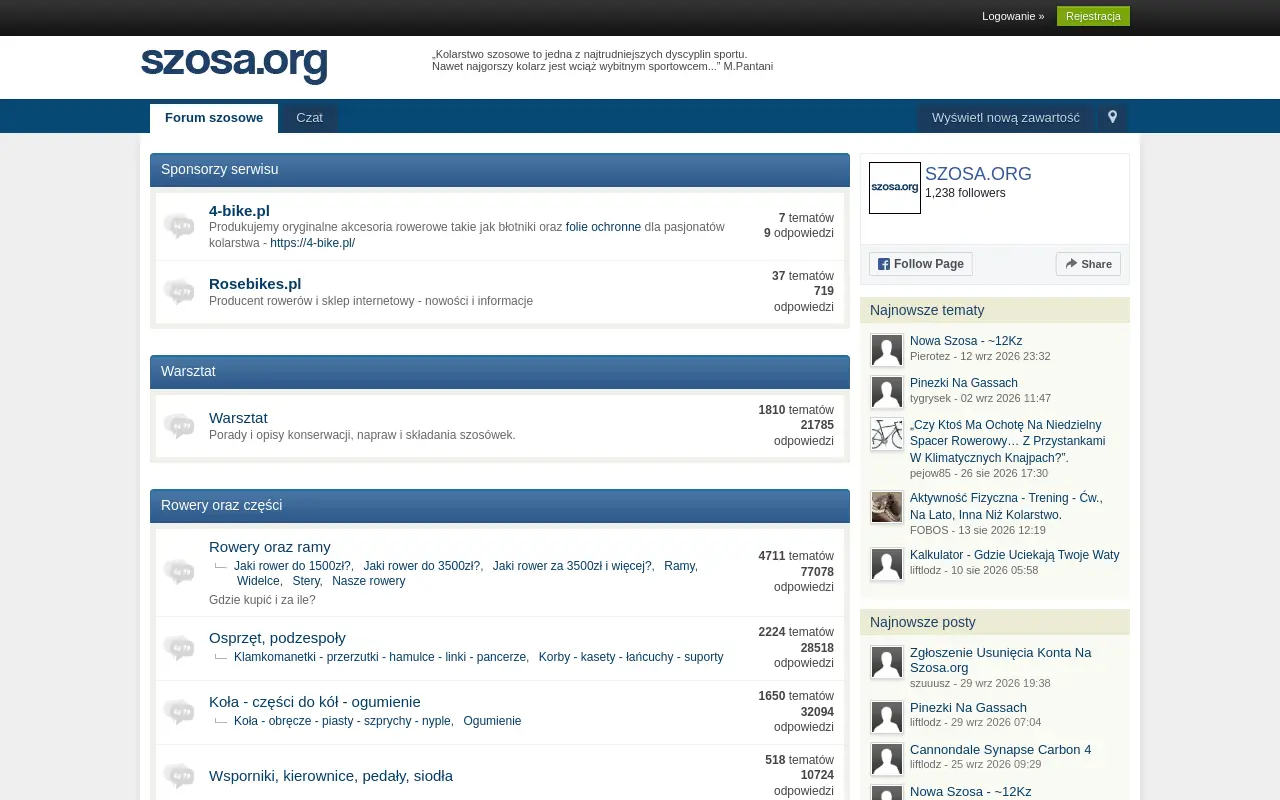Open the Nasze rowery subforum
1280x800 pixels.
click(x=369, y=581)
